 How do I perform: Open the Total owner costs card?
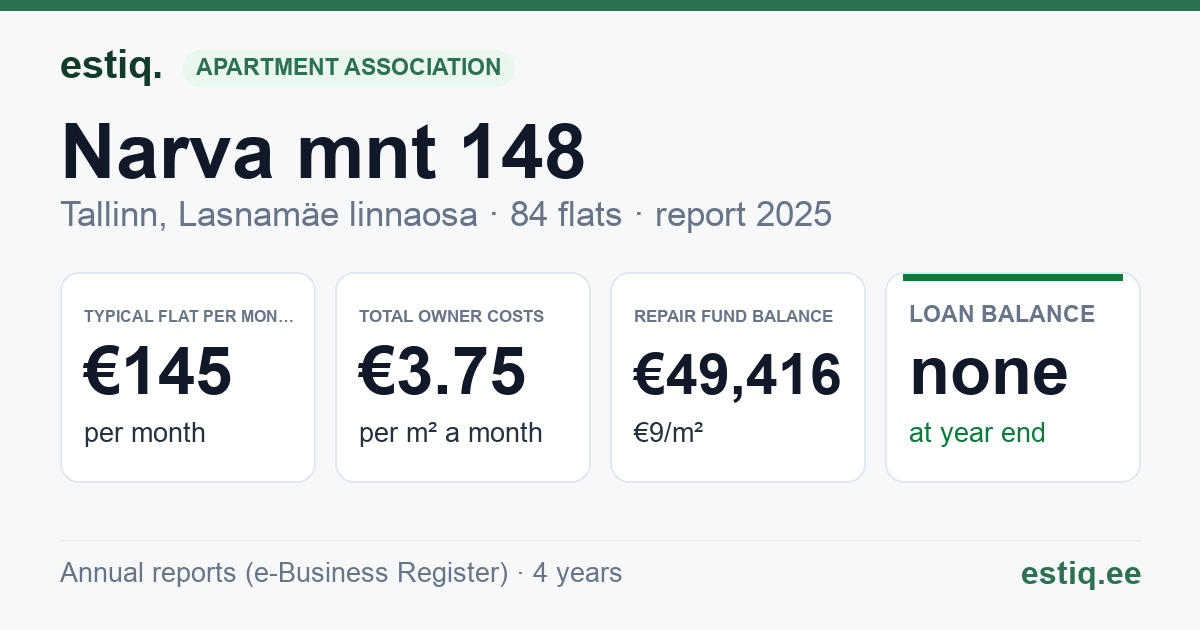pos(463,377)
